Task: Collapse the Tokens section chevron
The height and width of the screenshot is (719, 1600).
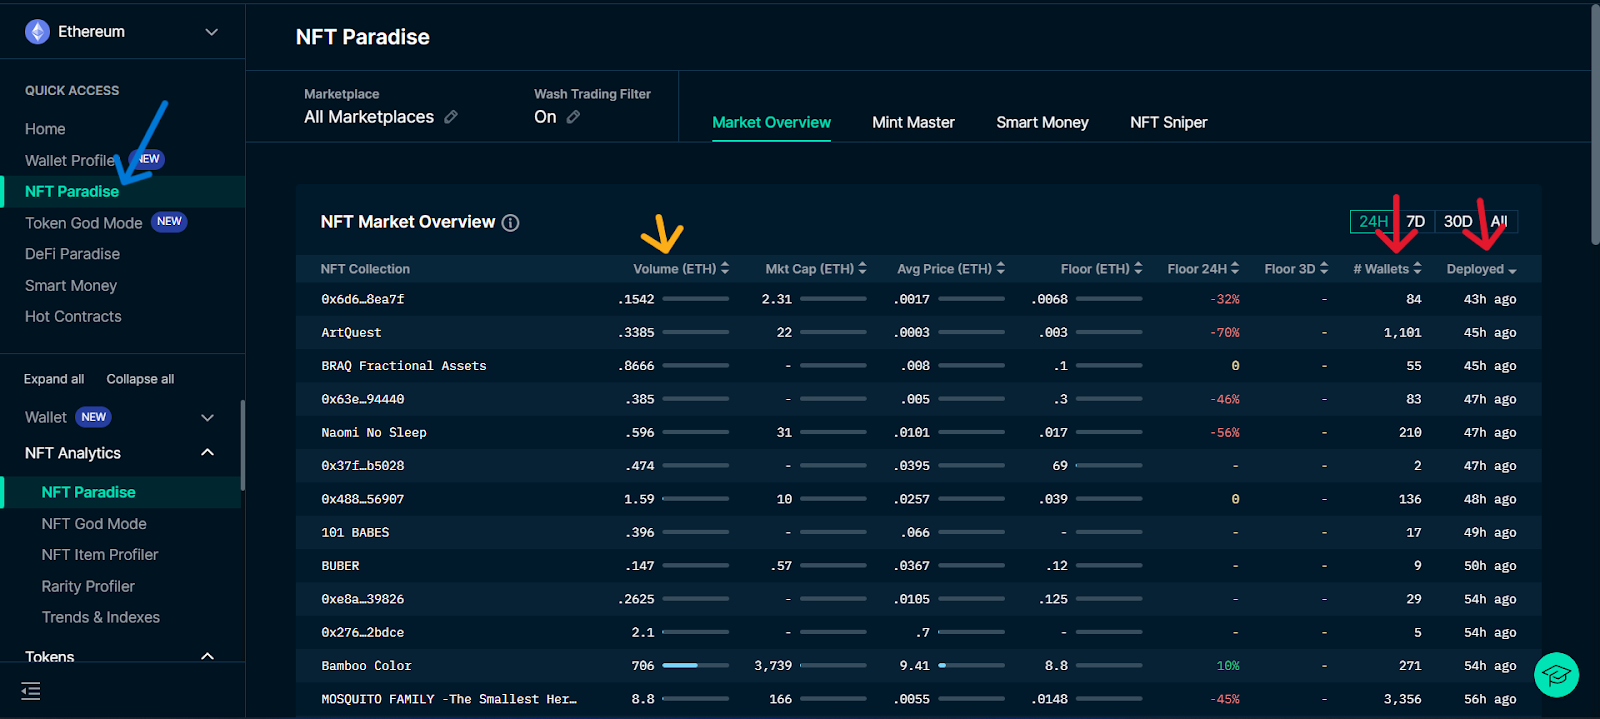Action: pyautogui.click(x=208, y=657)
